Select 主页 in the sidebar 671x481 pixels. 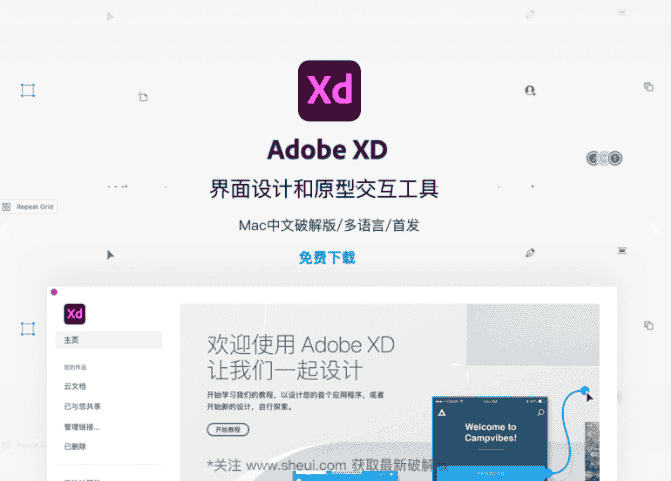[72, 340]
